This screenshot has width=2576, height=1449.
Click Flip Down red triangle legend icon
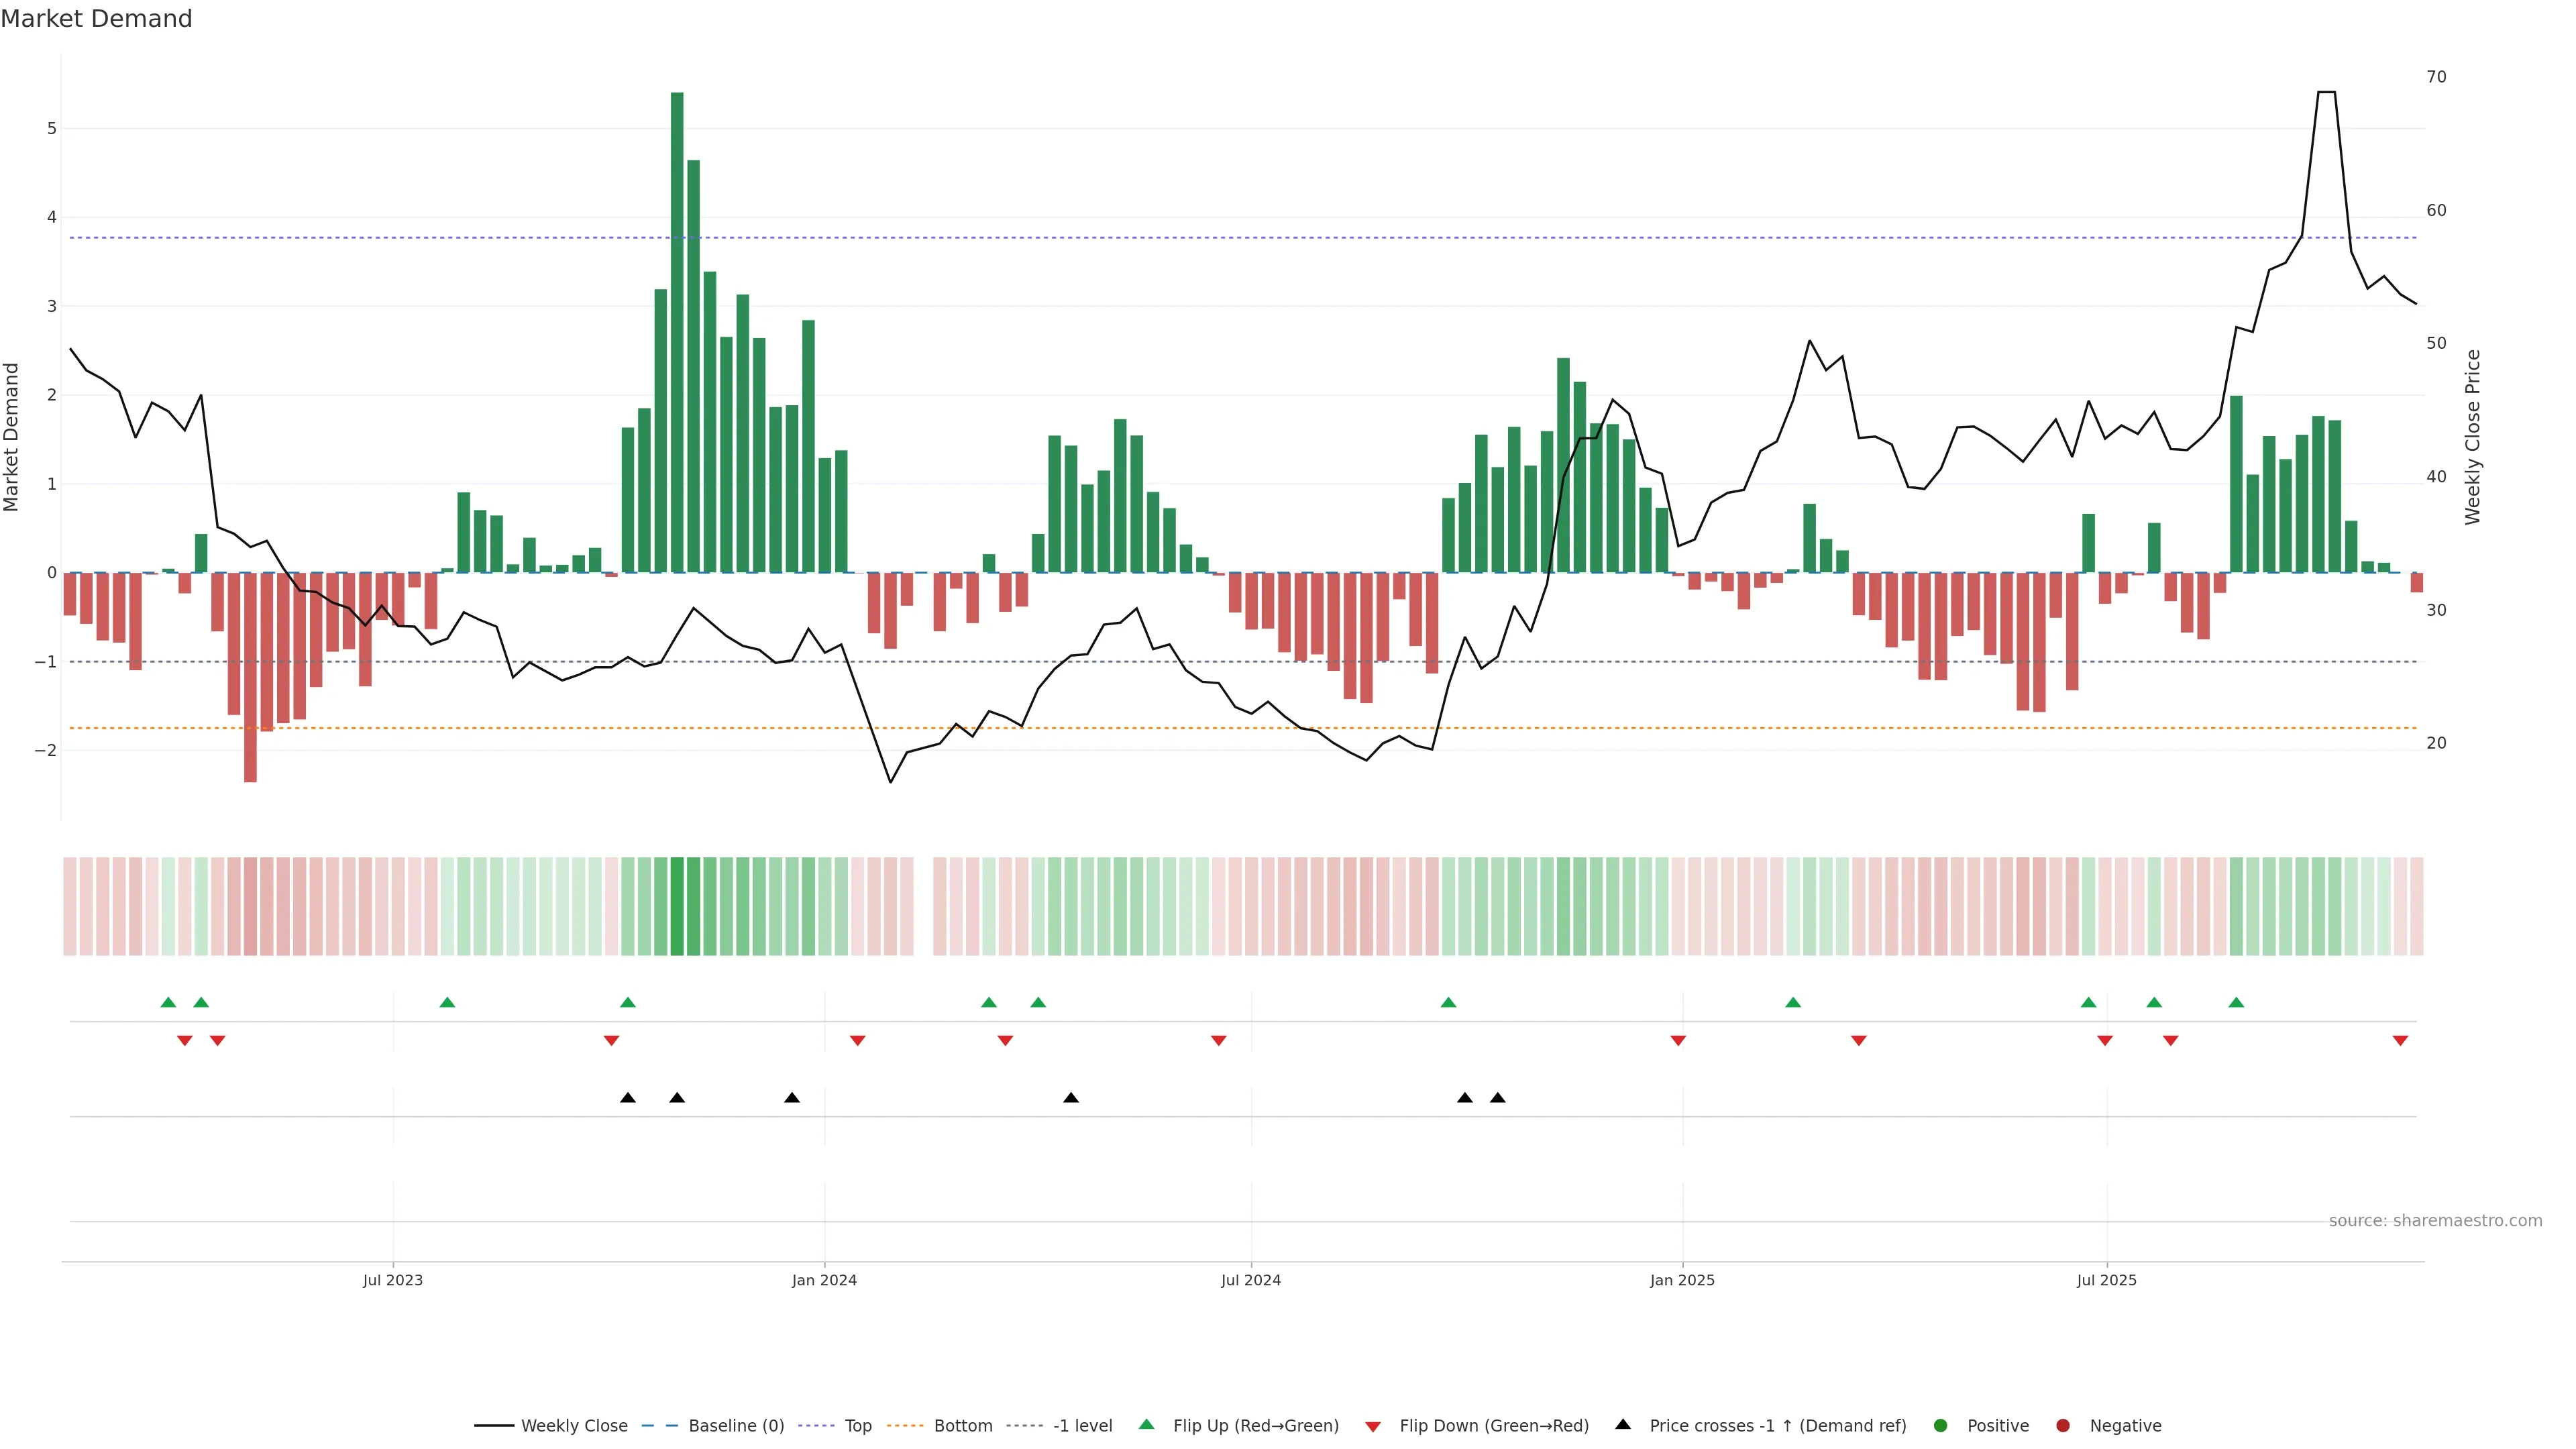point(1373,1426)
